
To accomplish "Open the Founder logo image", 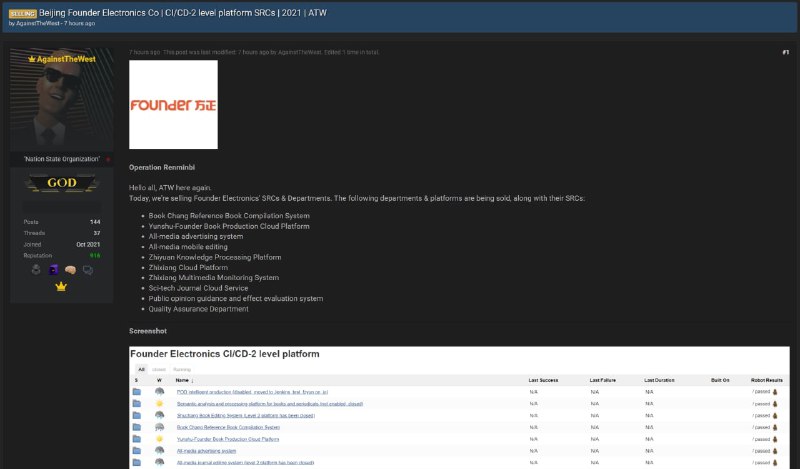I will (173, 105).
